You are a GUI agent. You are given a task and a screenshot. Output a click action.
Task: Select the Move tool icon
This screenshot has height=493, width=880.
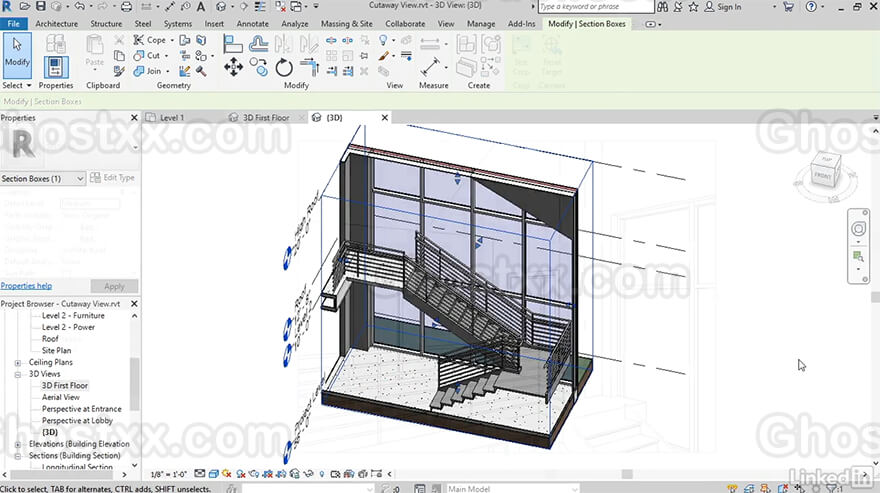pyautogui.click(x=233, y=67)
